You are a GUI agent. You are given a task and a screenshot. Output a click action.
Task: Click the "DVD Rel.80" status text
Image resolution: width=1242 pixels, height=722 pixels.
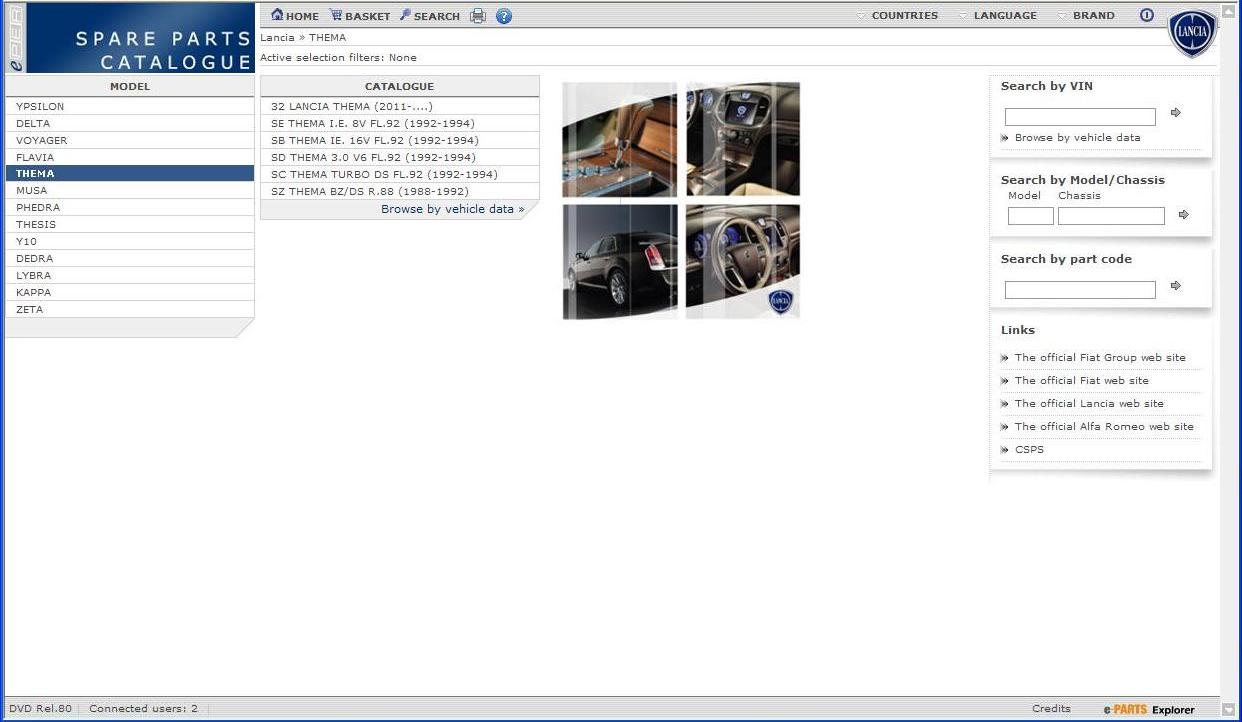coord(40,708)
